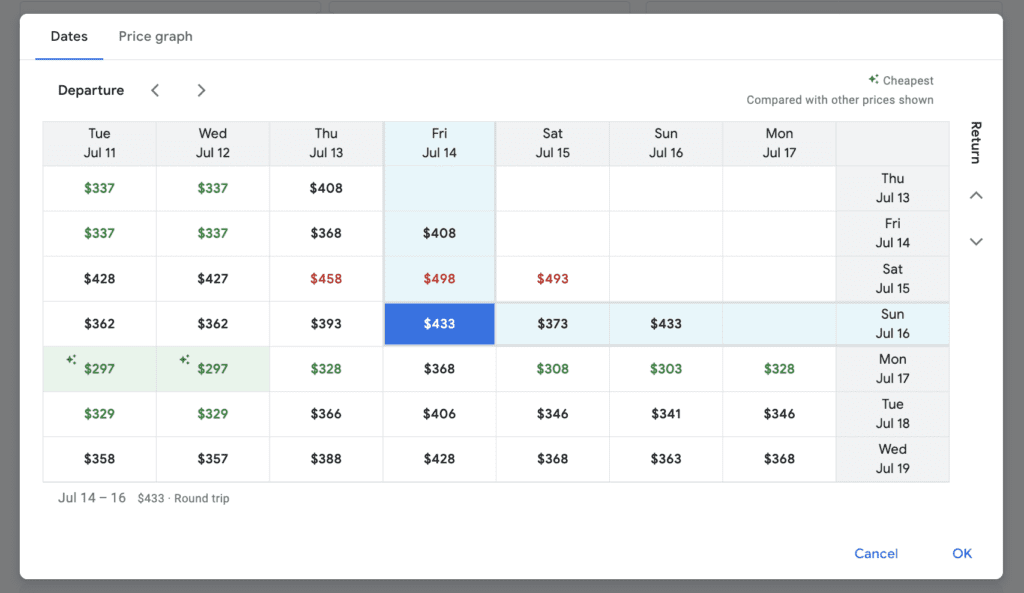Switch to the Price graph tab
This screenshot has width=1024, height=593.
pyautogui.click(x=155, y=37)
